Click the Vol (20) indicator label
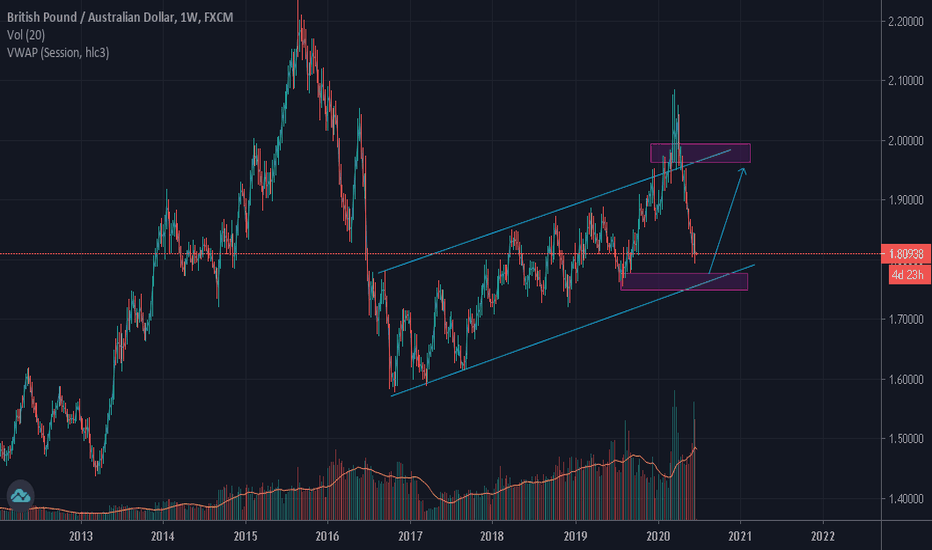Screen dimensions: 932x550 [x=26, y=35]
